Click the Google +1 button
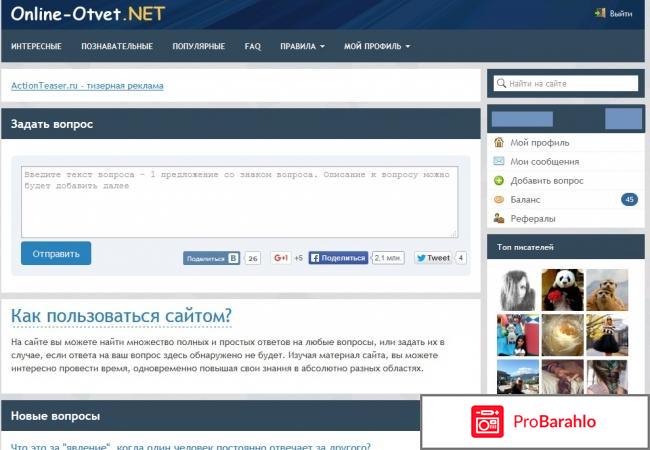Image resolution: width=650 pixels, height=450 pixels. tap(281, 258)
